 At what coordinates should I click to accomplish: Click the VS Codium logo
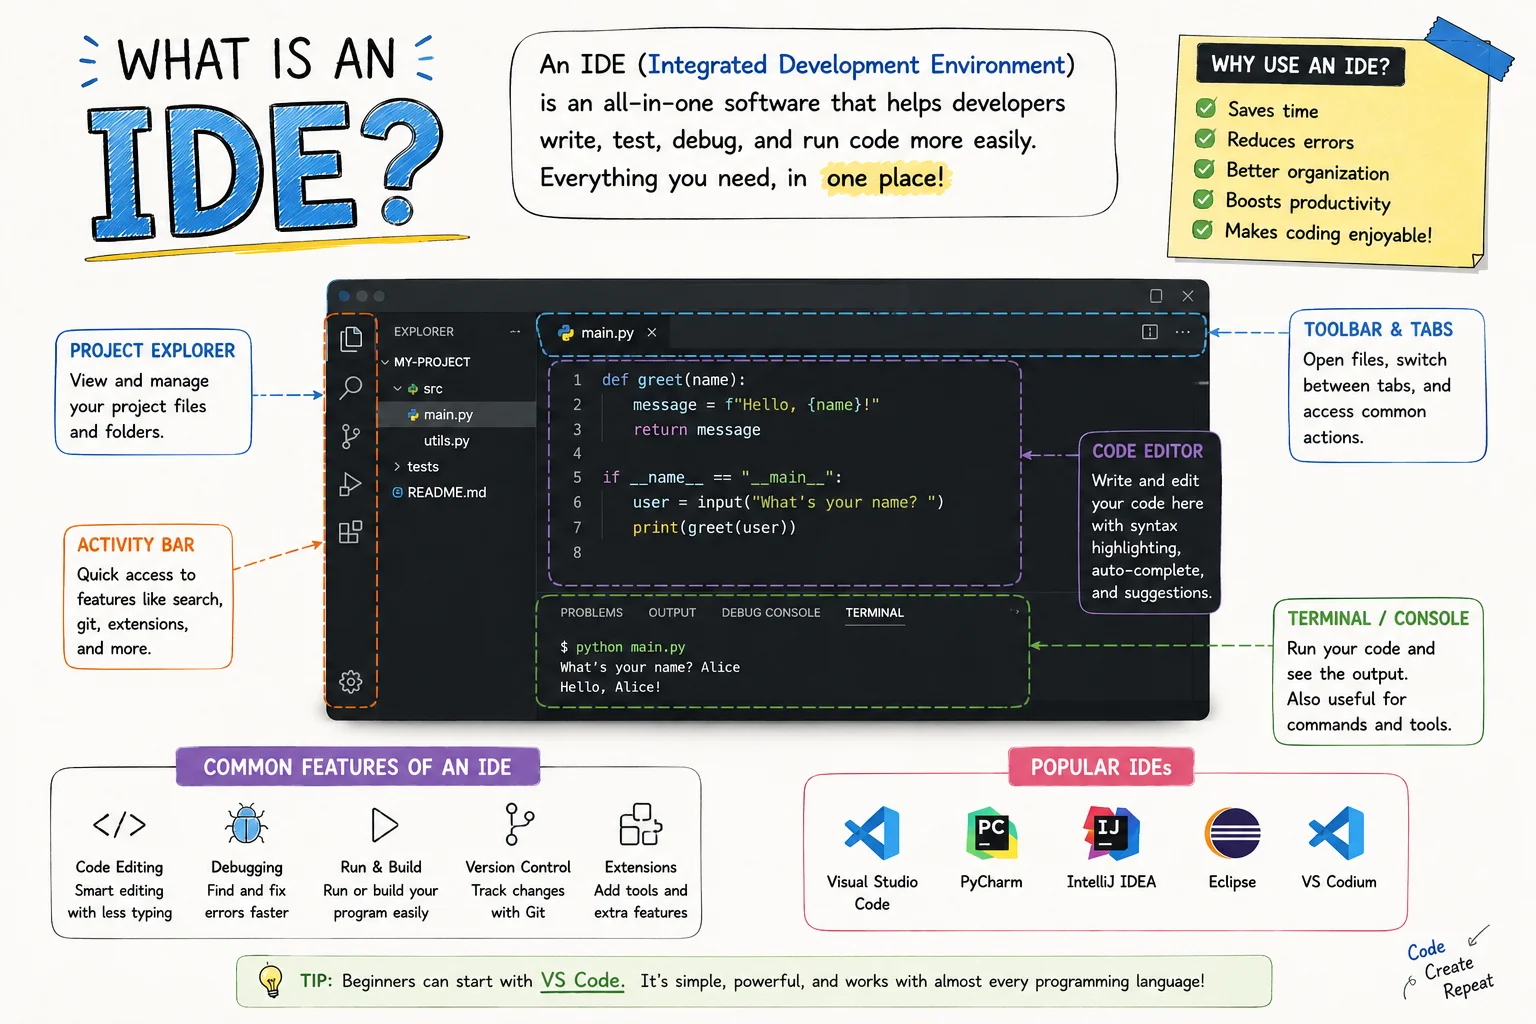pos(1338,832)
